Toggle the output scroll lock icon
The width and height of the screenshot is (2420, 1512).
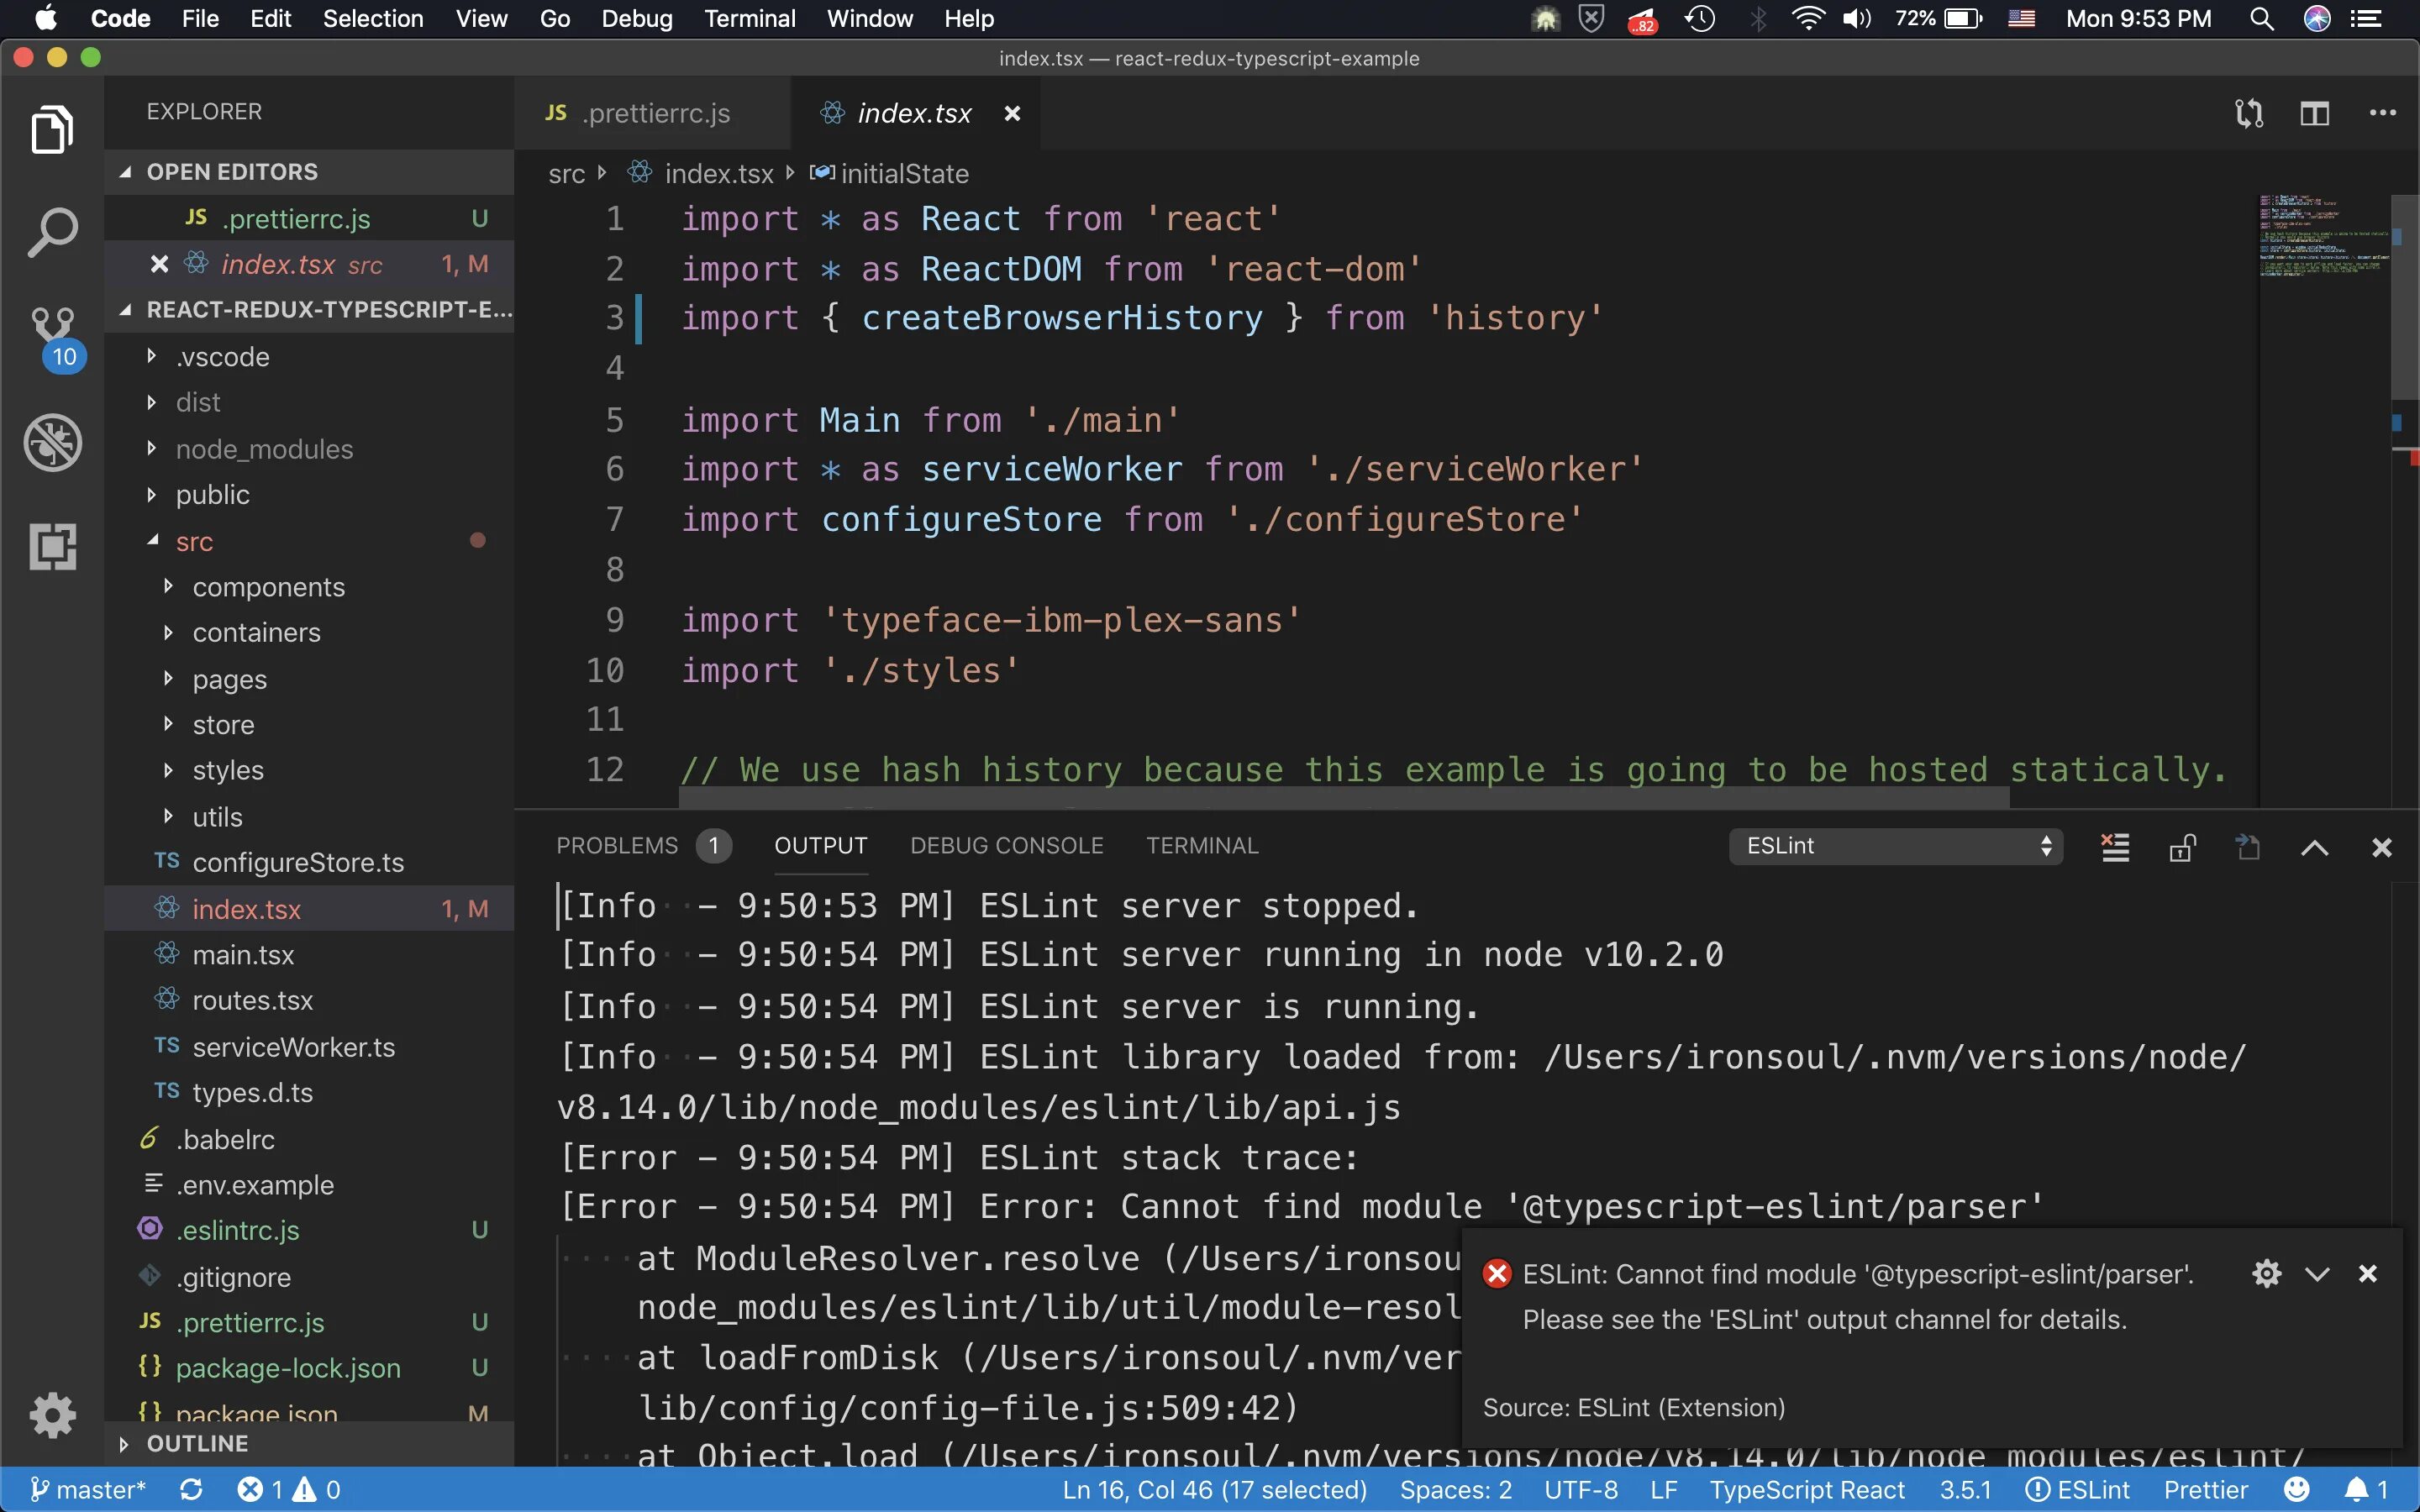tap(2182, 847)
